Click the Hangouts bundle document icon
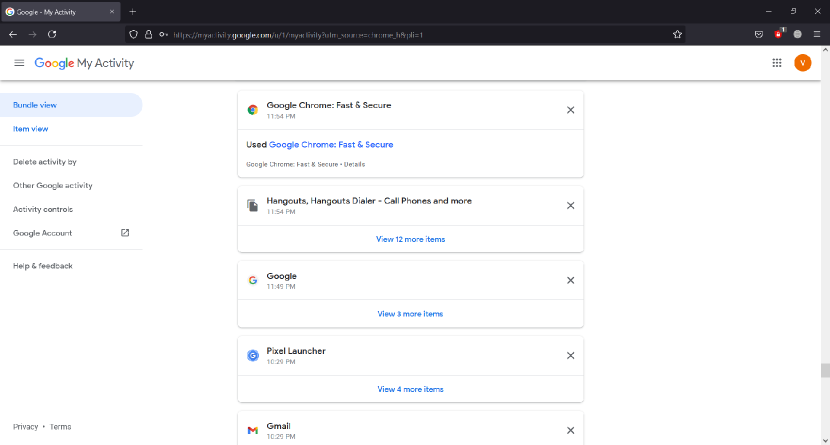Image resolution: width=830 pixels, height=445 pixels. click(253, 205)
